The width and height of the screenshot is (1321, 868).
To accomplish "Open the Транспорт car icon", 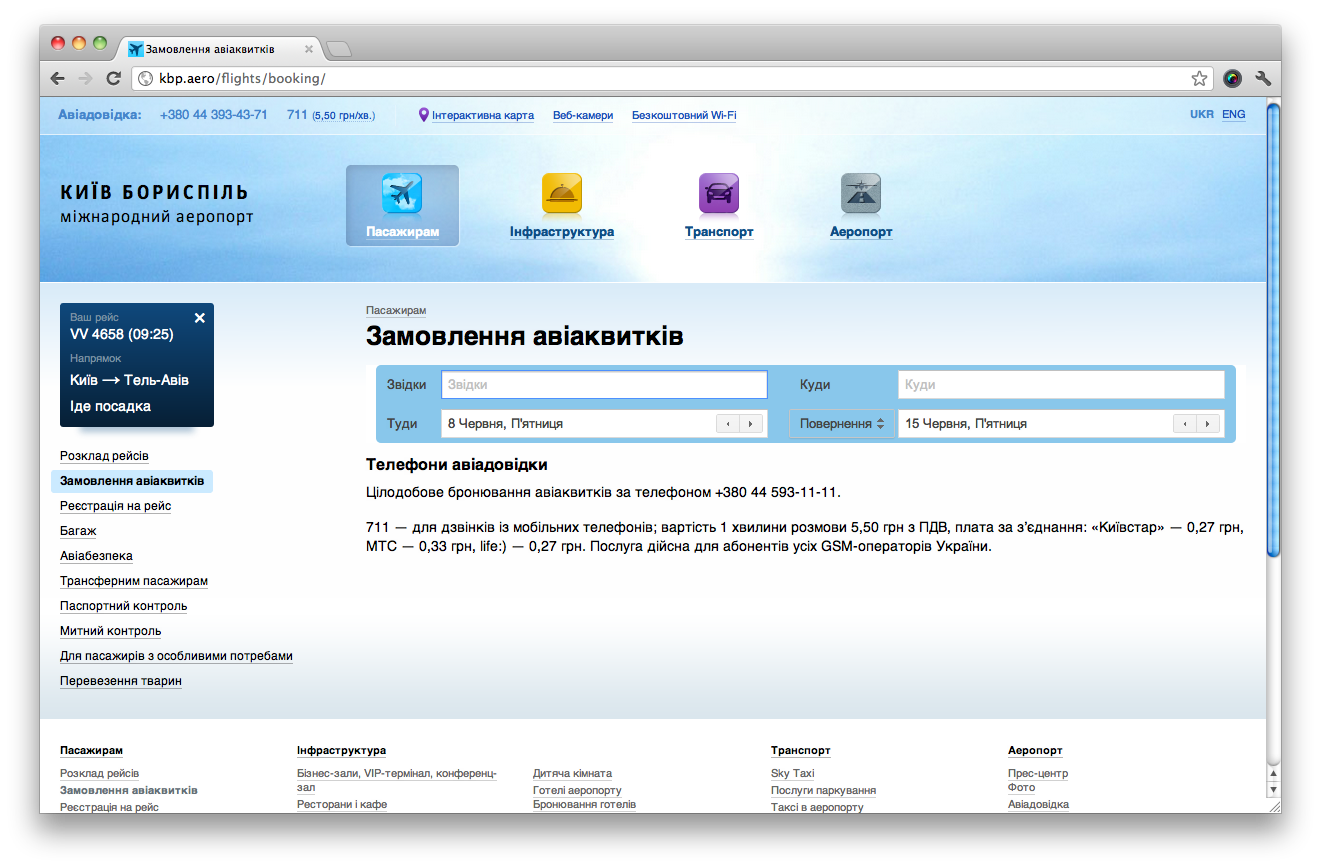I will (718, 193).
